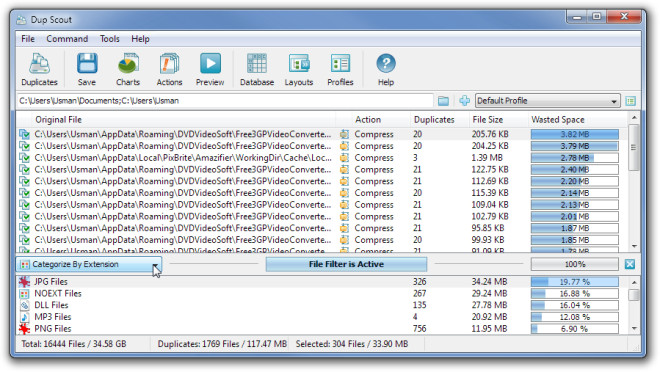Close the categories pane with the X icon
This screenshot has height=372, width=660.
pyautogui.click(x=630, y=264)
